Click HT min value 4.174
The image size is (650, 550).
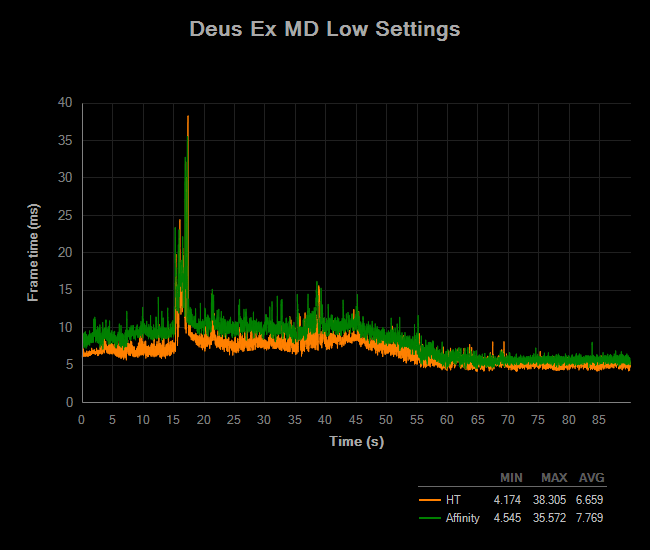507,500
